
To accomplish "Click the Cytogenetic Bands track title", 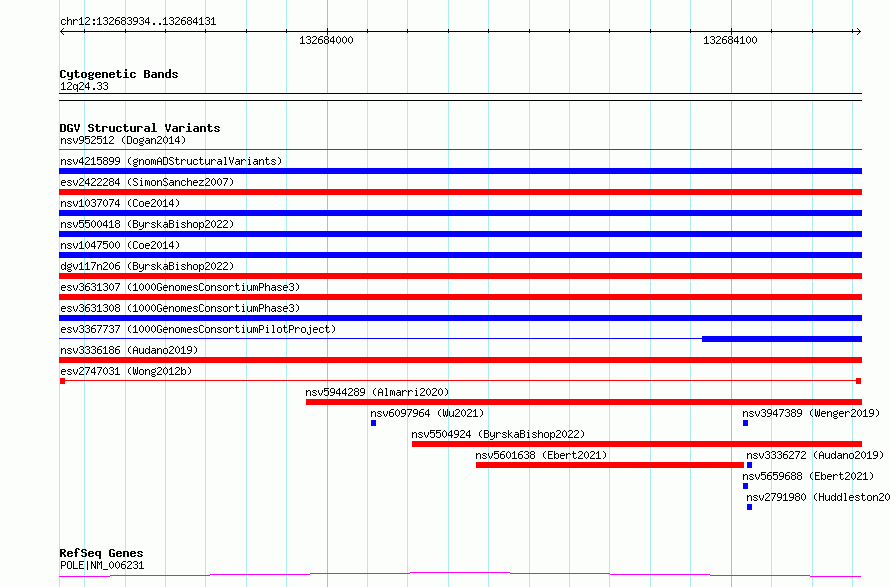I will coord(119,74).
